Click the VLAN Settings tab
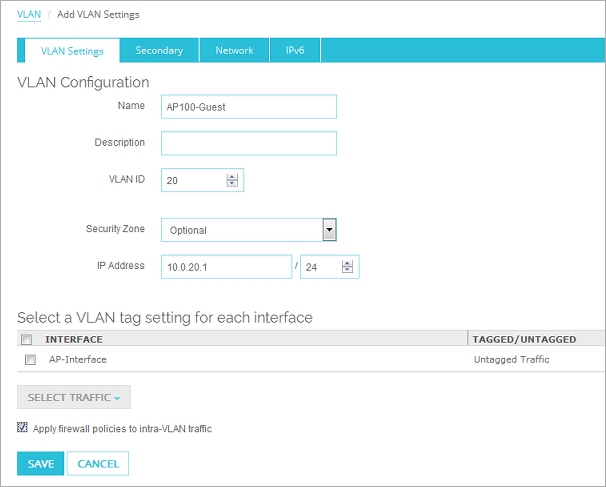The width and height of the screenshot is (606, 487). tap(72, 51)
